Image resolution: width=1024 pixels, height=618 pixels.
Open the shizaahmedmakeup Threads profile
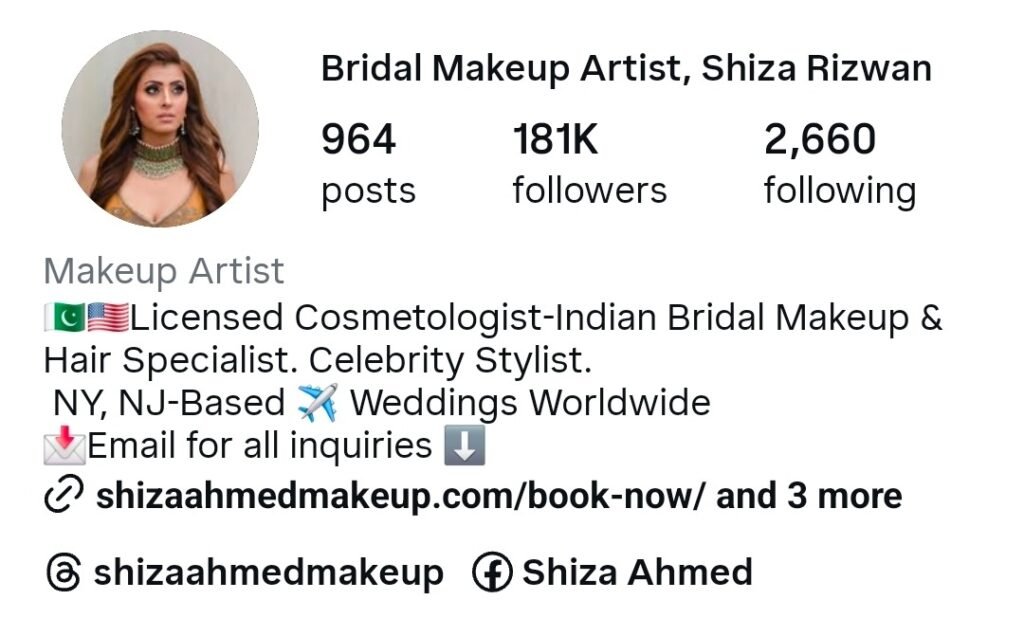click(268, 573)
